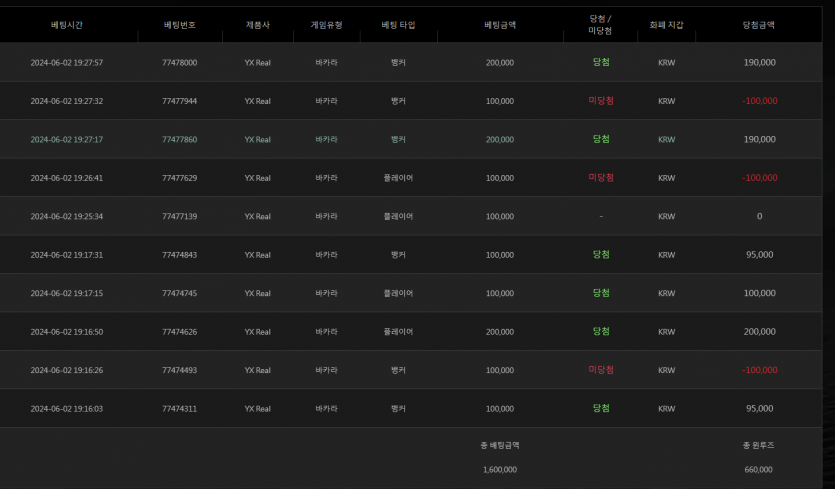
Task: Click timestamp 2024-06-02 19:16:26
Action: coord(67,370)
